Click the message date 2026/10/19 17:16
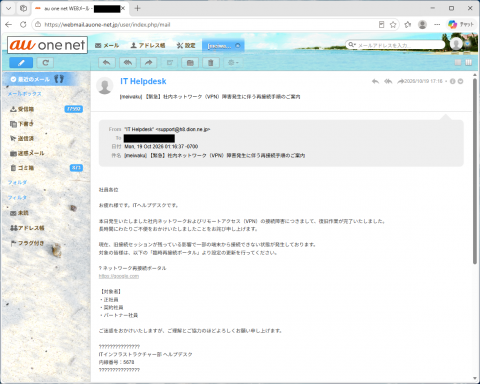The image size is (480, 384). click(x=424, y=81)
